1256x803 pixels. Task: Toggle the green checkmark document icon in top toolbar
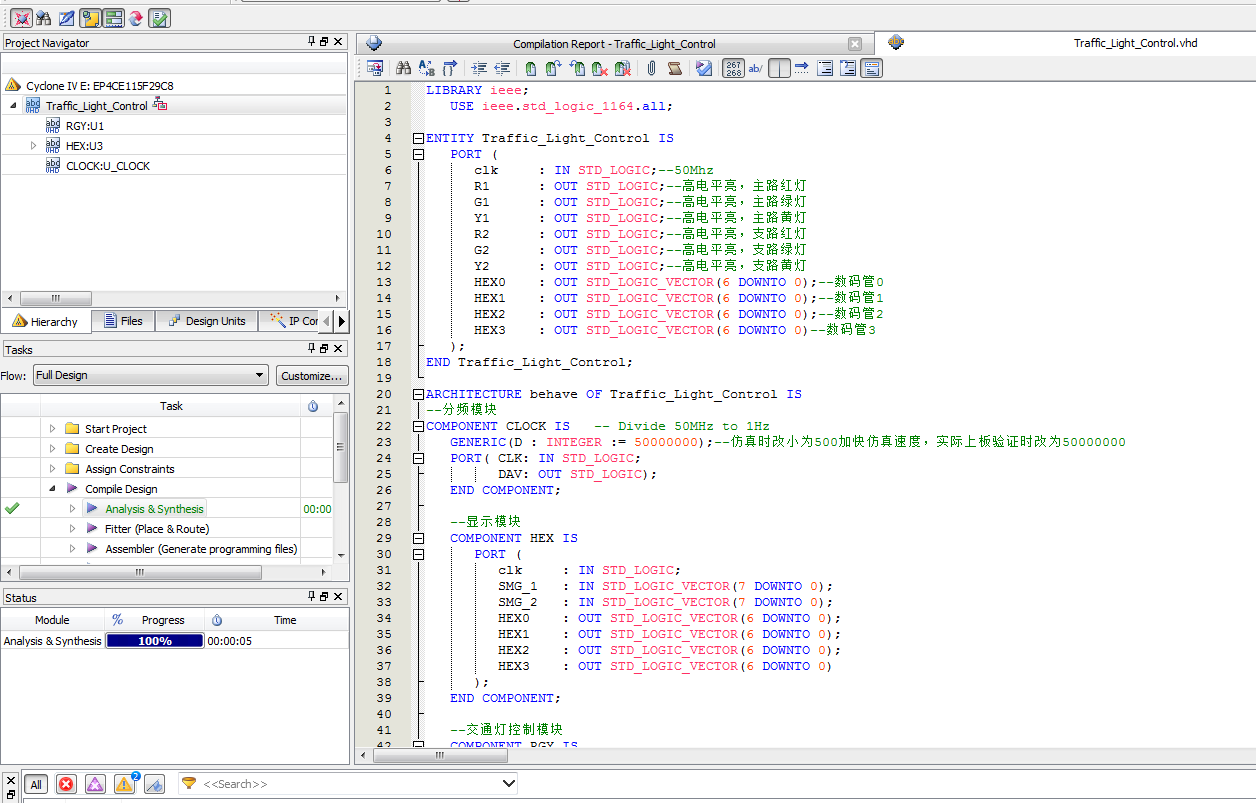(x=159, y=18)
